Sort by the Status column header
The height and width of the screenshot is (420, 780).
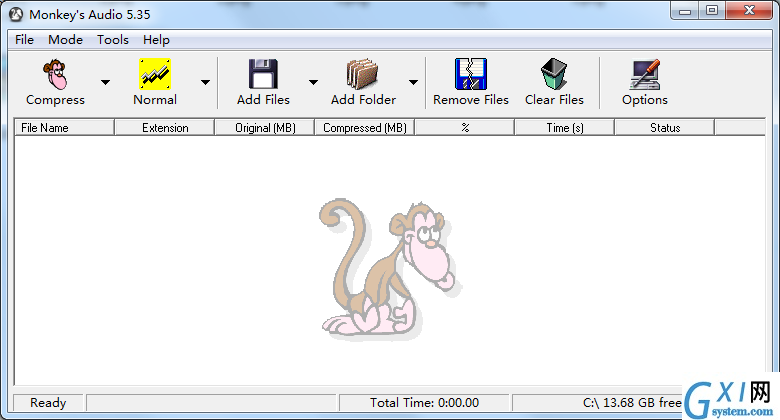[x=665, y=127]
